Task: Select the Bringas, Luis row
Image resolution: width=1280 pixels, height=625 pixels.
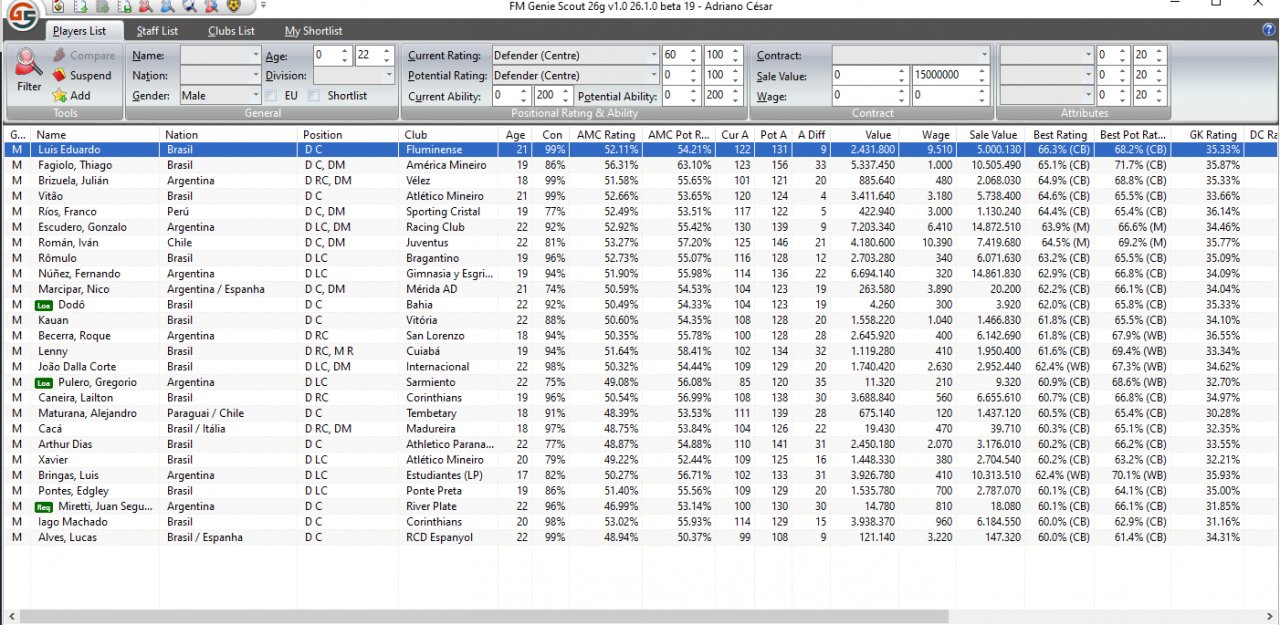Action: 640,476
